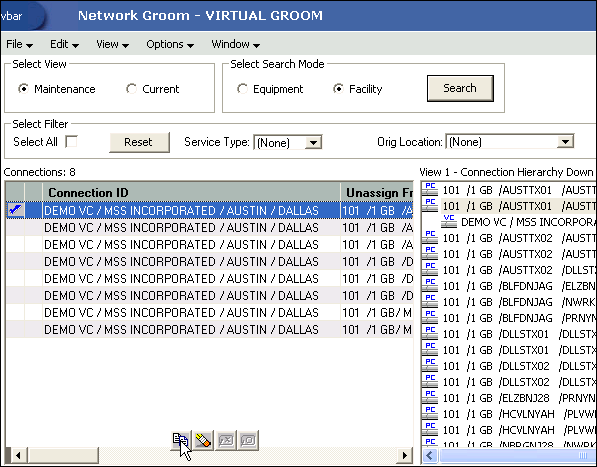Select the Current view radio button
Viewport: 597px width, 467px height.
click(x=131, y=89)
